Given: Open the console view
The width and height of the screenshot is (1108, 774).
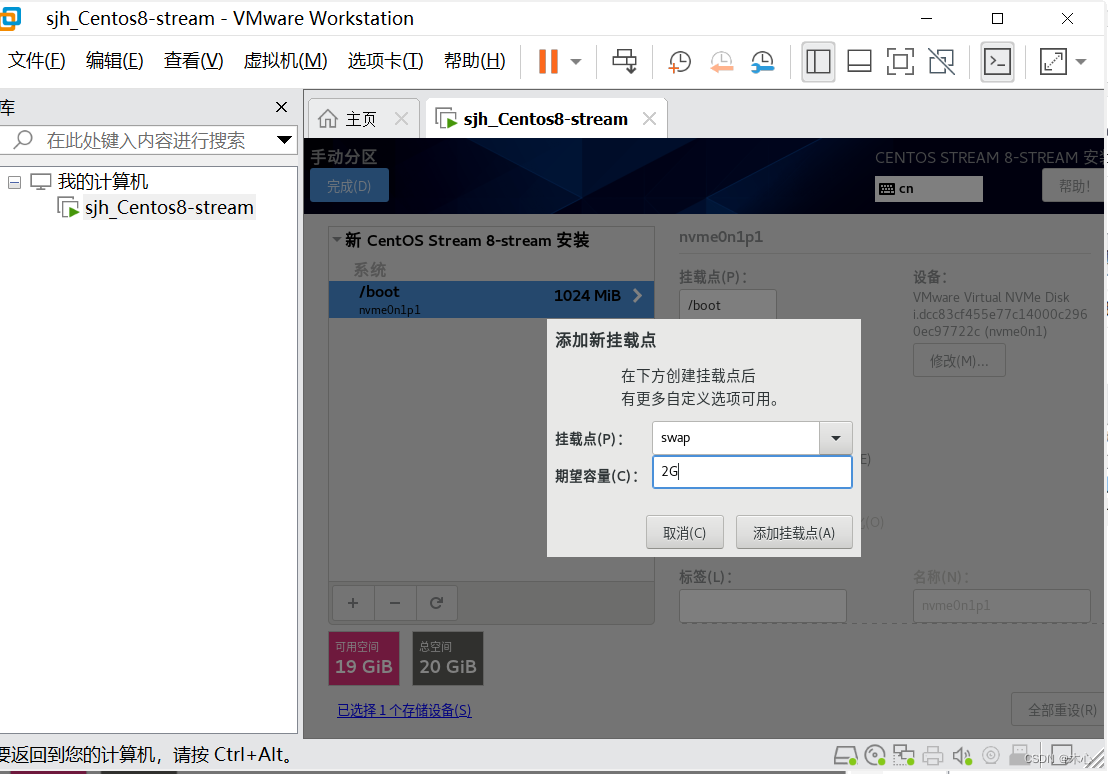Looking at the screenshot, I should tap(997, 61).
